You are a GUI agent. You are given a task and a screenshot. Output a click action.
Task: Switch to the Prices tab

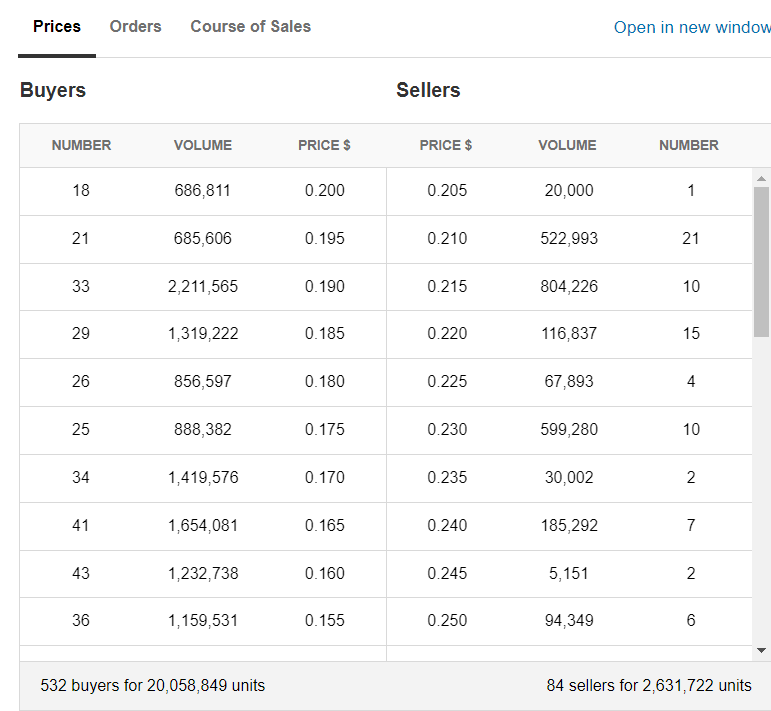tap(57, 27)
